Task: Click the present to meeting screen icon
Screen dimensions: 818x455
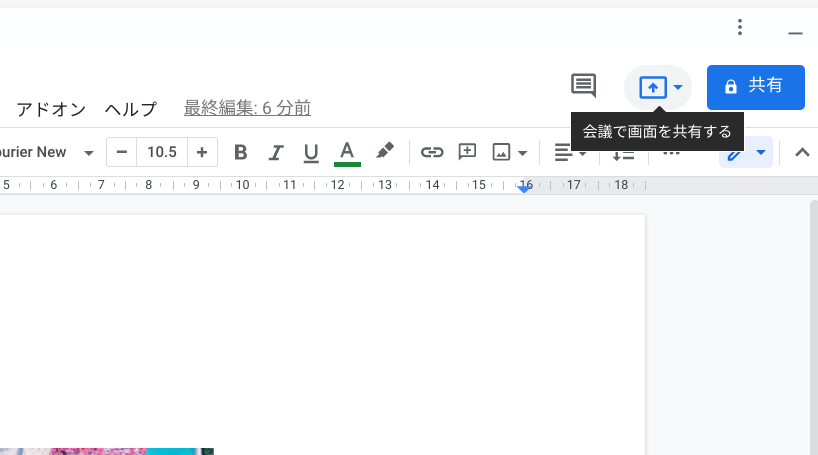Action: 653,87
